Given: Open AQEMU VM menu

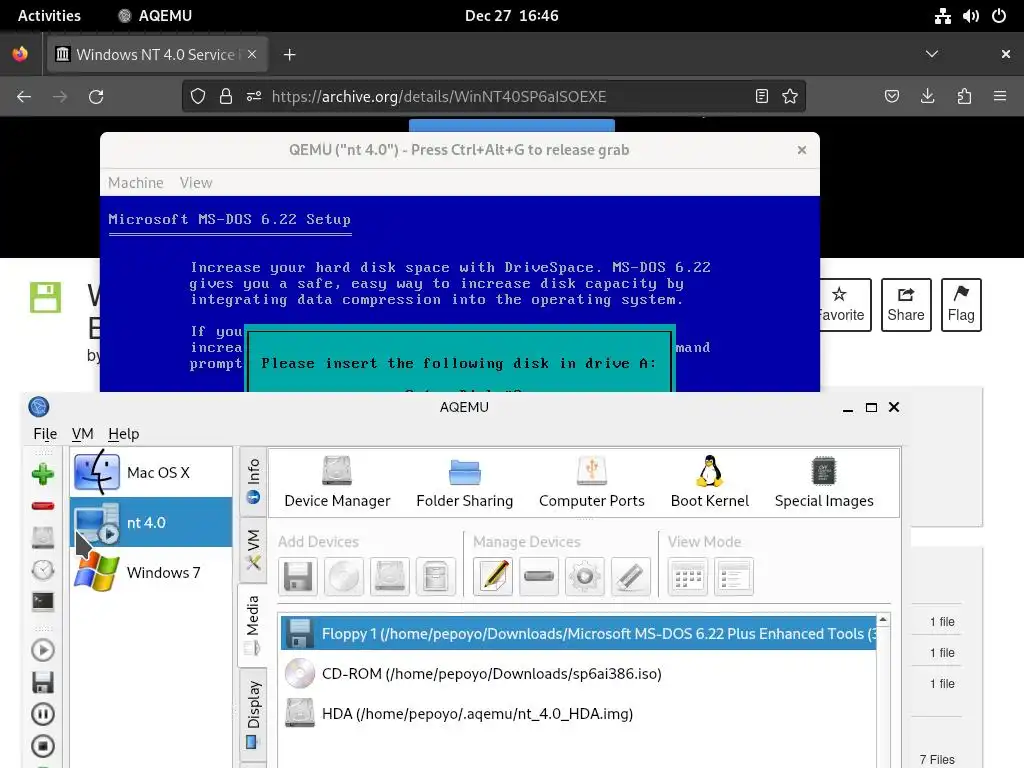Looking at the screenshot, I should tap(82, 434).
